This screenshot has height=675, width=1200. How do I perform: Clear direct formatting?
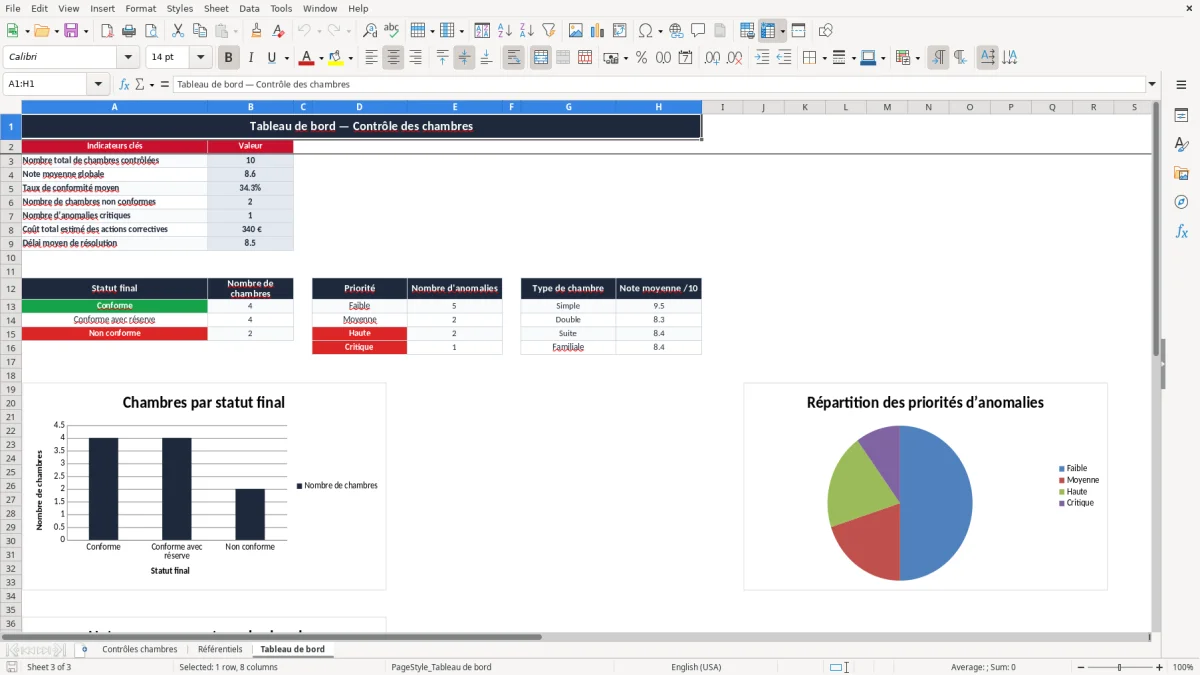(x=278, y=31)
